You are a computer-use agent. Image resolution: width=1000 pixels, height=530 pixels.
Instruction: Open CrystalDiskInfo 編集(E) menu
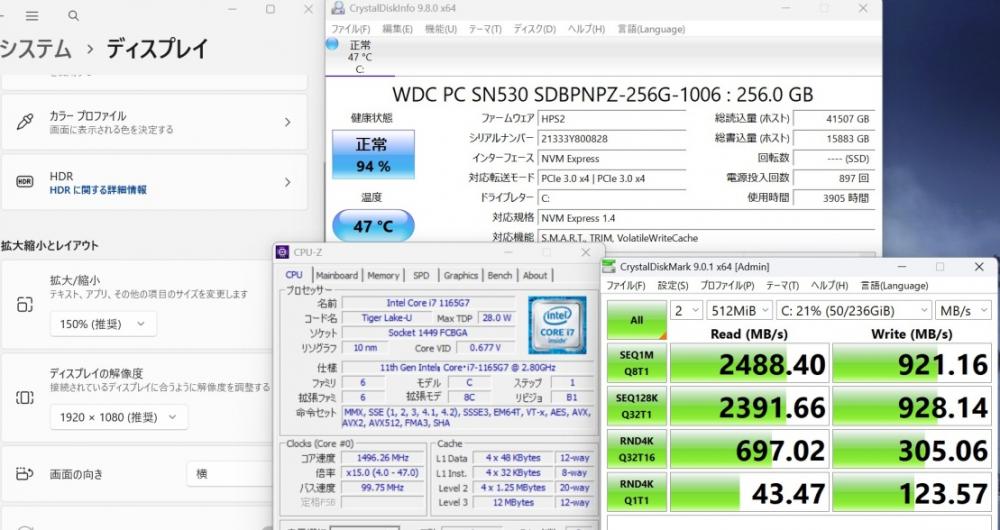[x=397, y=29]
